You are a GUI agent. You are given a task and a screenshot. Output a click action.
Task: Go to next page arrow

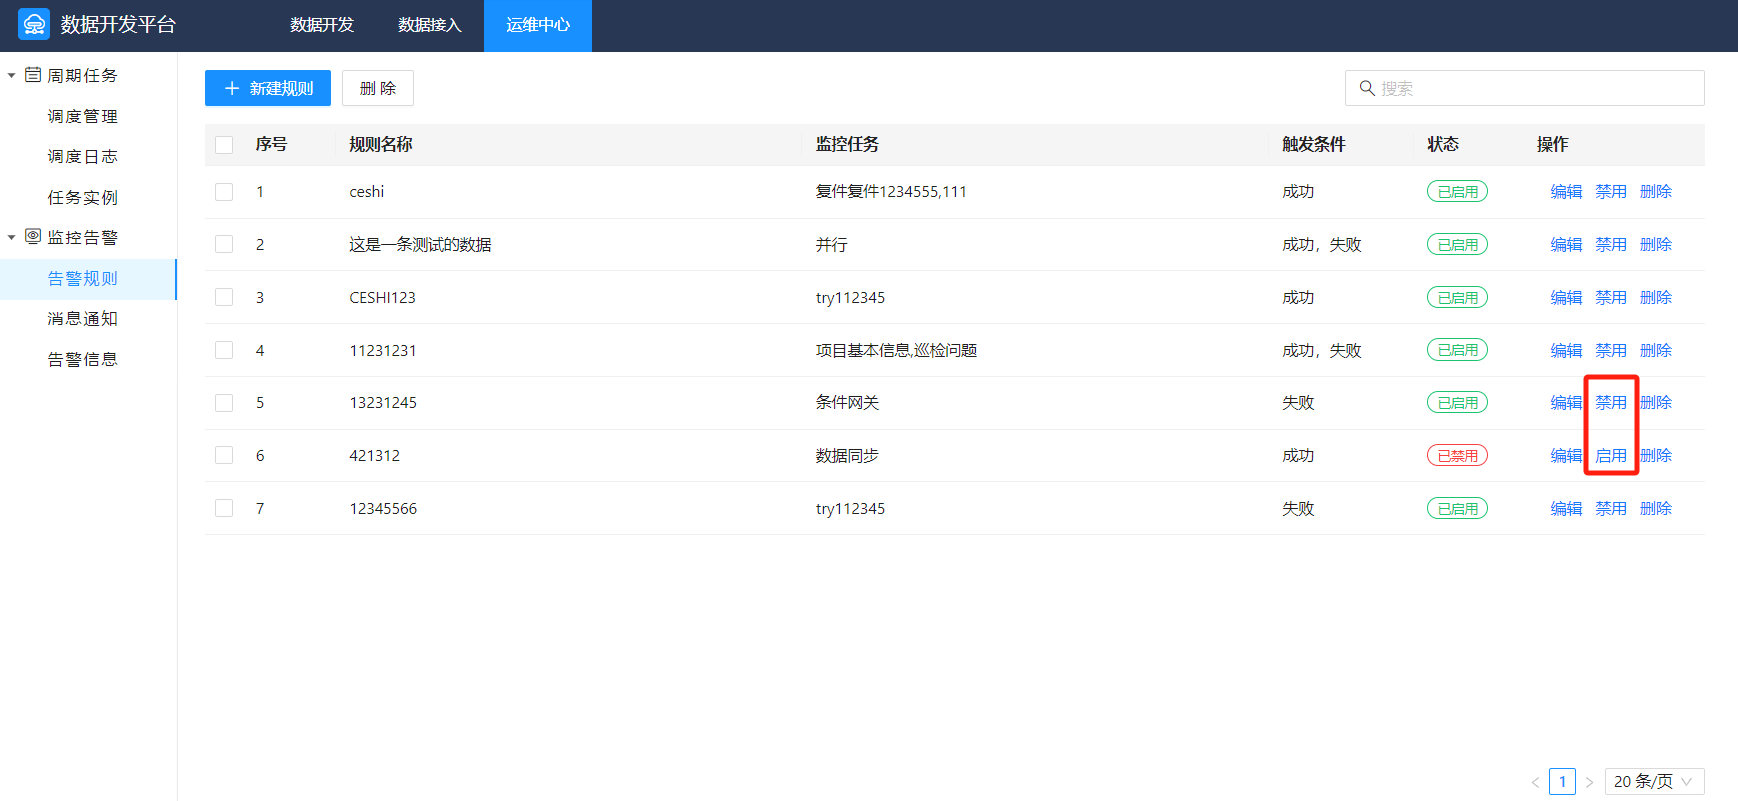point(1589,782)
